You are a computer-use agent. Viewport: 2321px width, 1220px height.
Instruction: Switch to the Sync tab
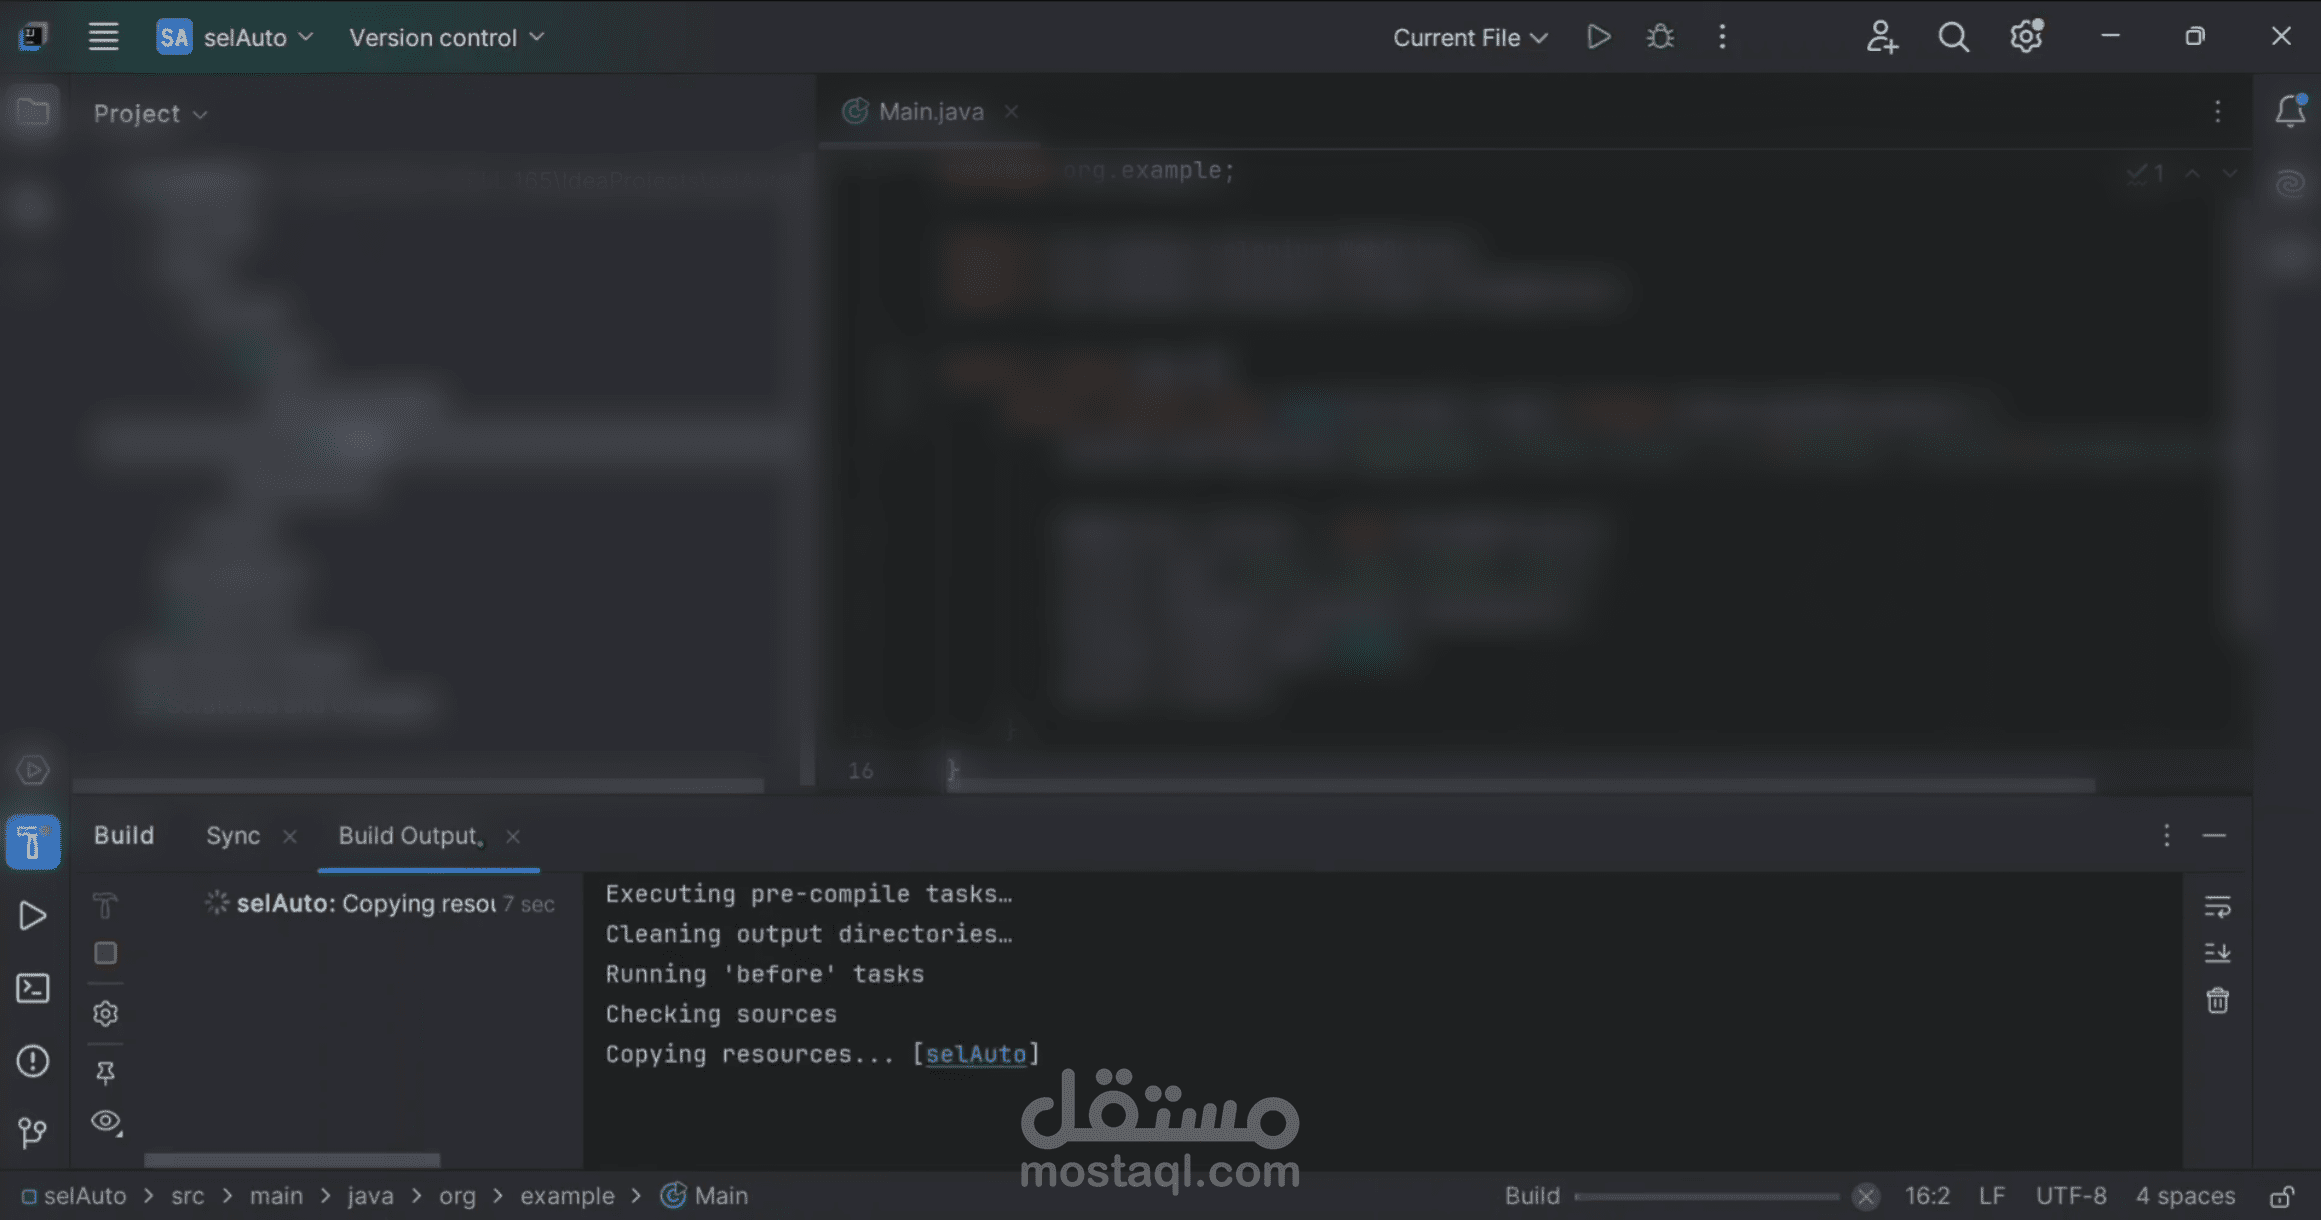click(233, 836)
